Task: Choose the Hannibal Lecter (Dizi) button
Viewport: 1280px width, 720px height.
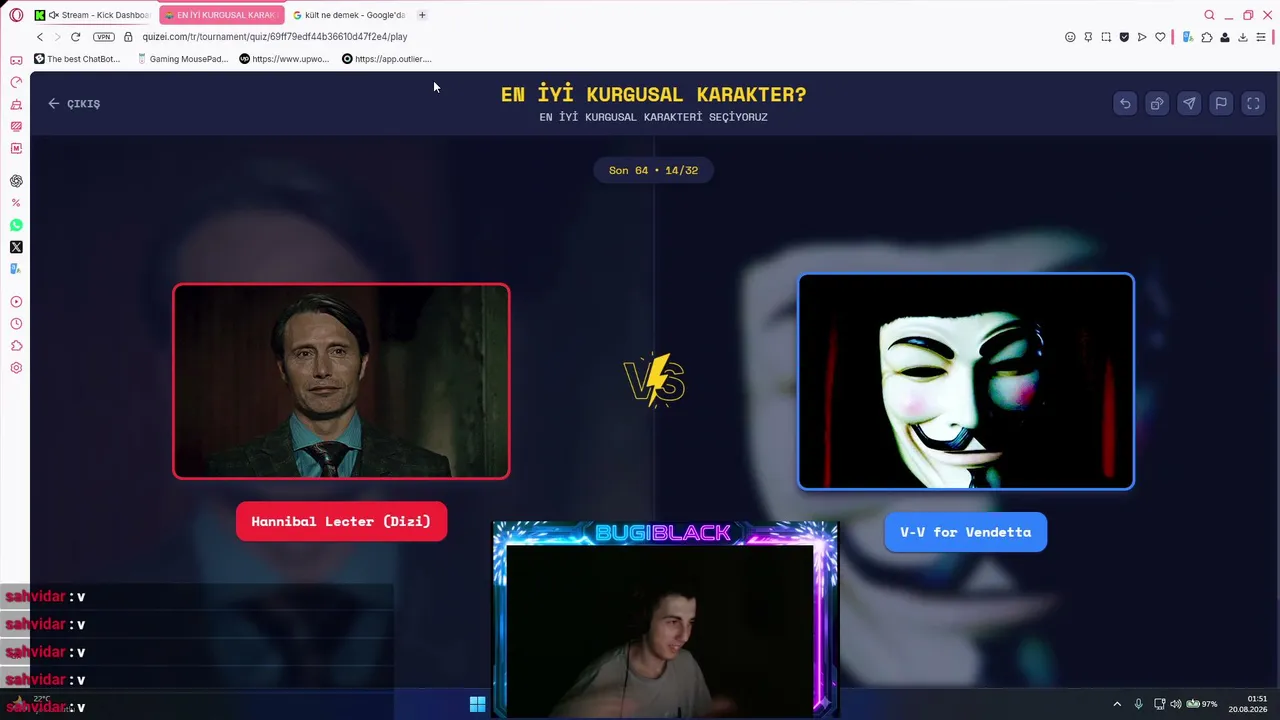Action: [x=341, y=521]
